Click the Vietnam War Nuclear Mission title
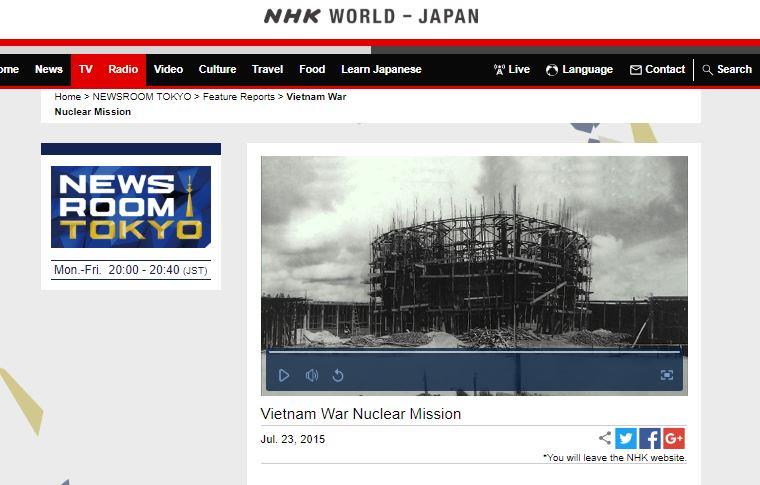This screenshot has width=760, height=485. (361, 414)
